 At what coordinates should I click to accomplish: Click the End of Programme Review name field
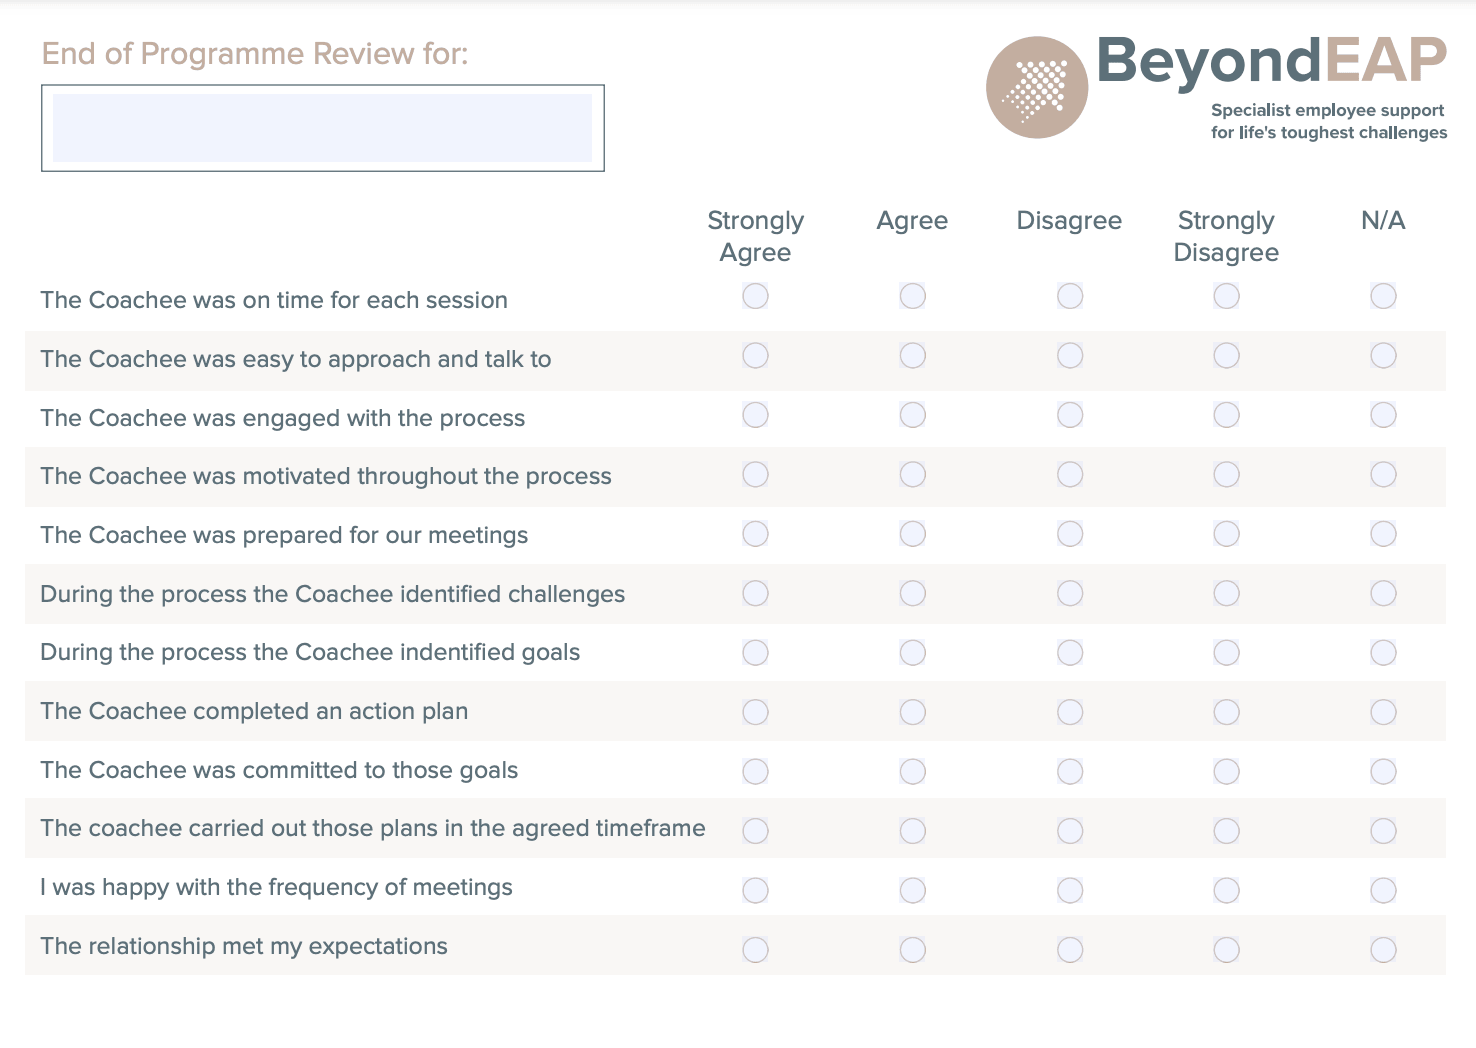point(322,128)
